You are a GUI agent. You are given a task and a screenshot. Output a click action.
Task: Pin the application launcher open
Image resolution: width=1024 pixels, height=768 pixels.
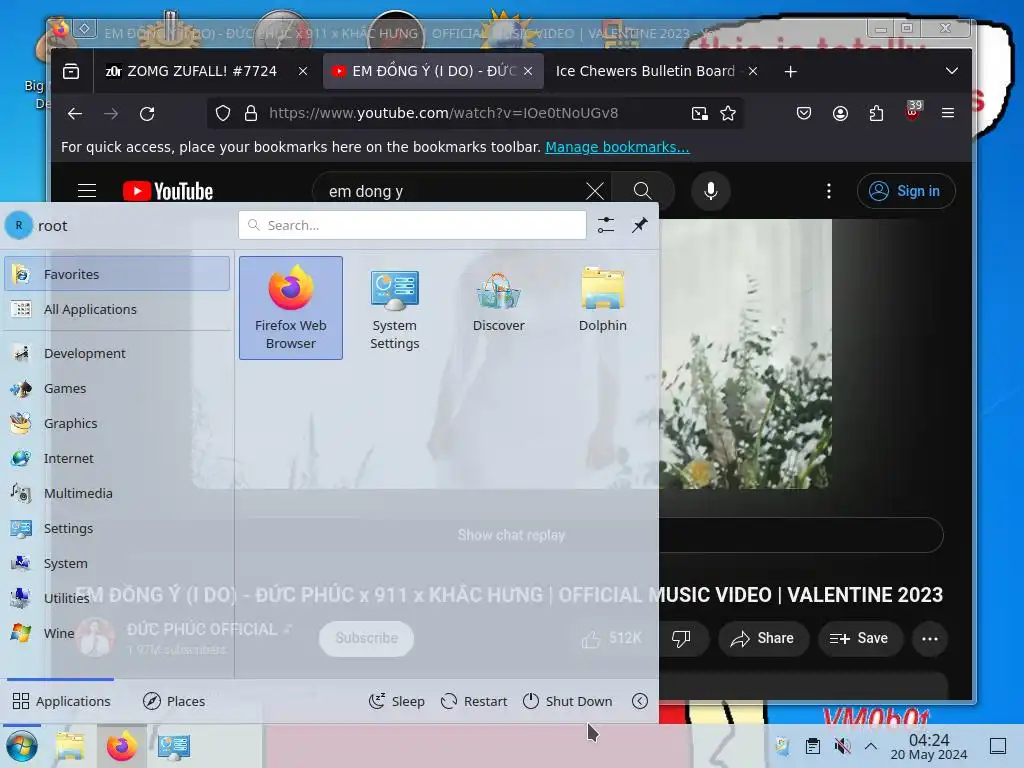point(639,225)
